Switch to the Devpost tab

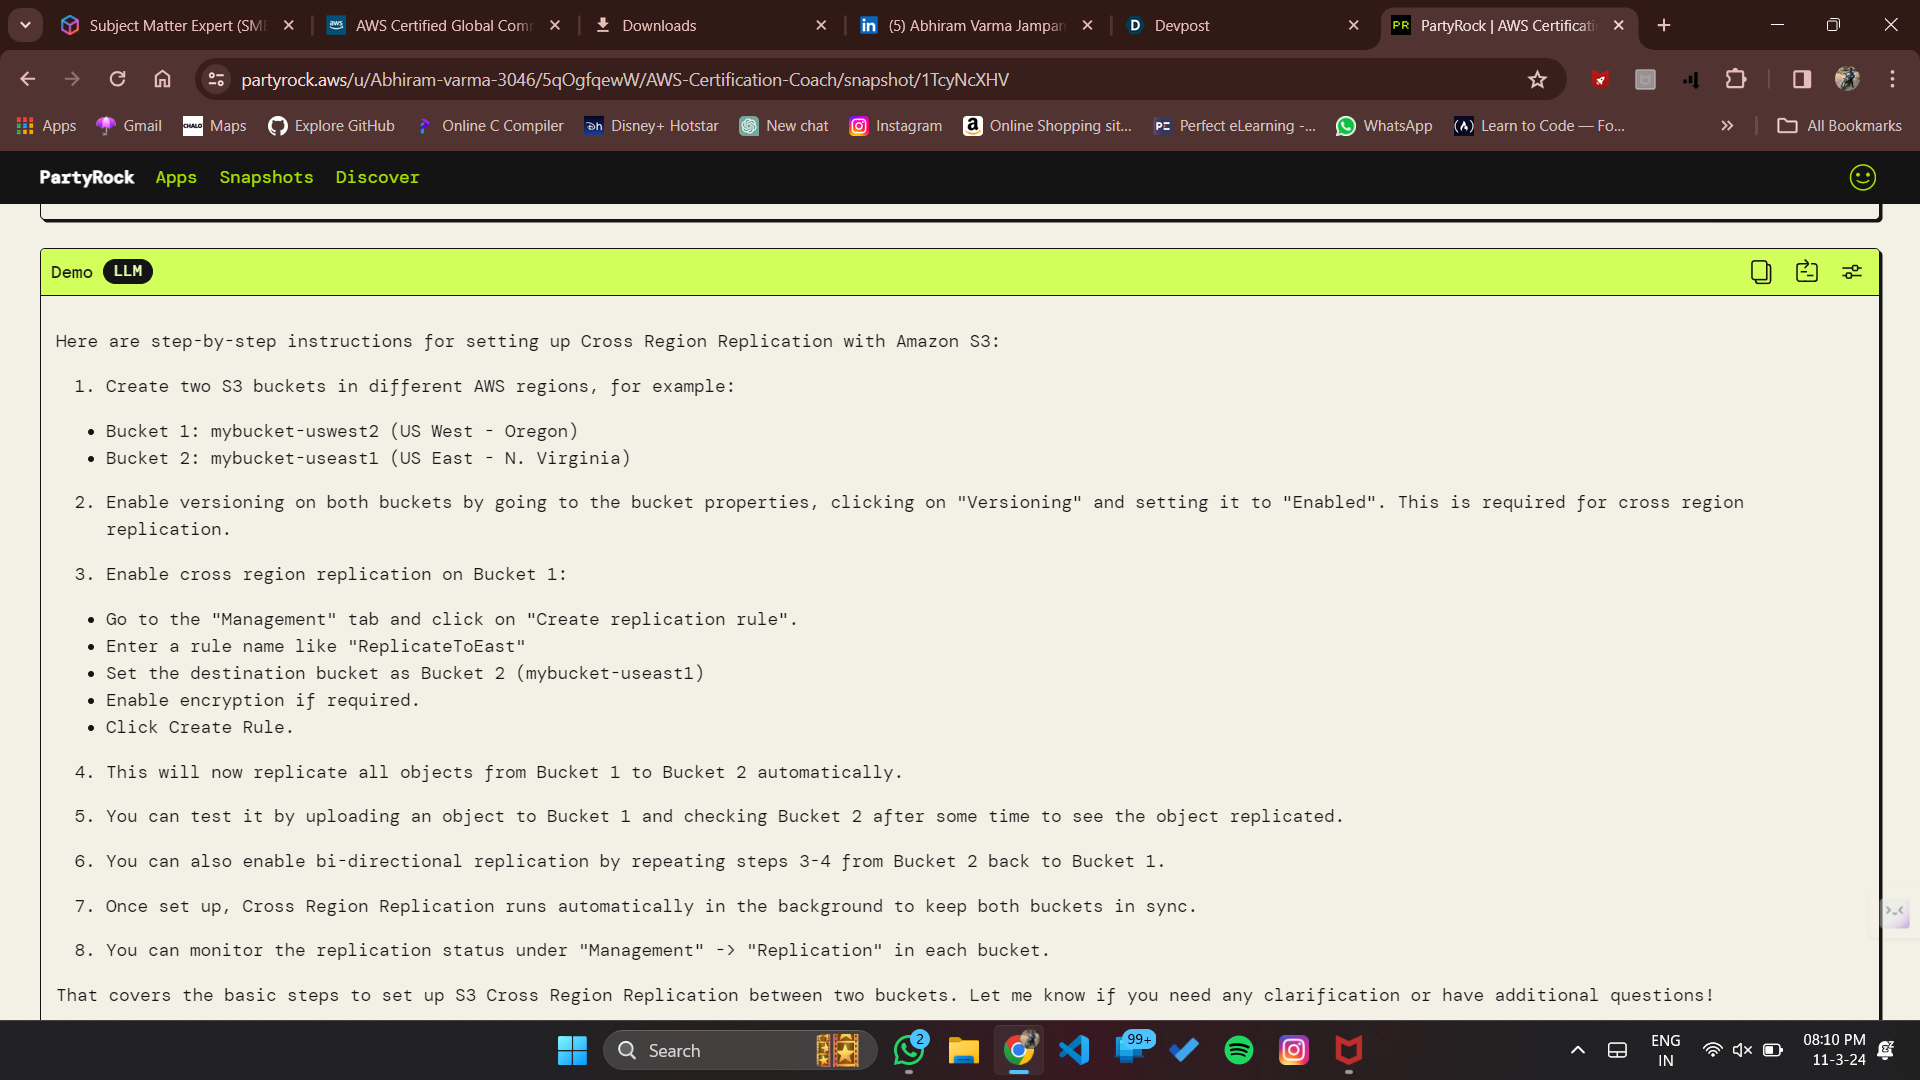point(1181,25)
